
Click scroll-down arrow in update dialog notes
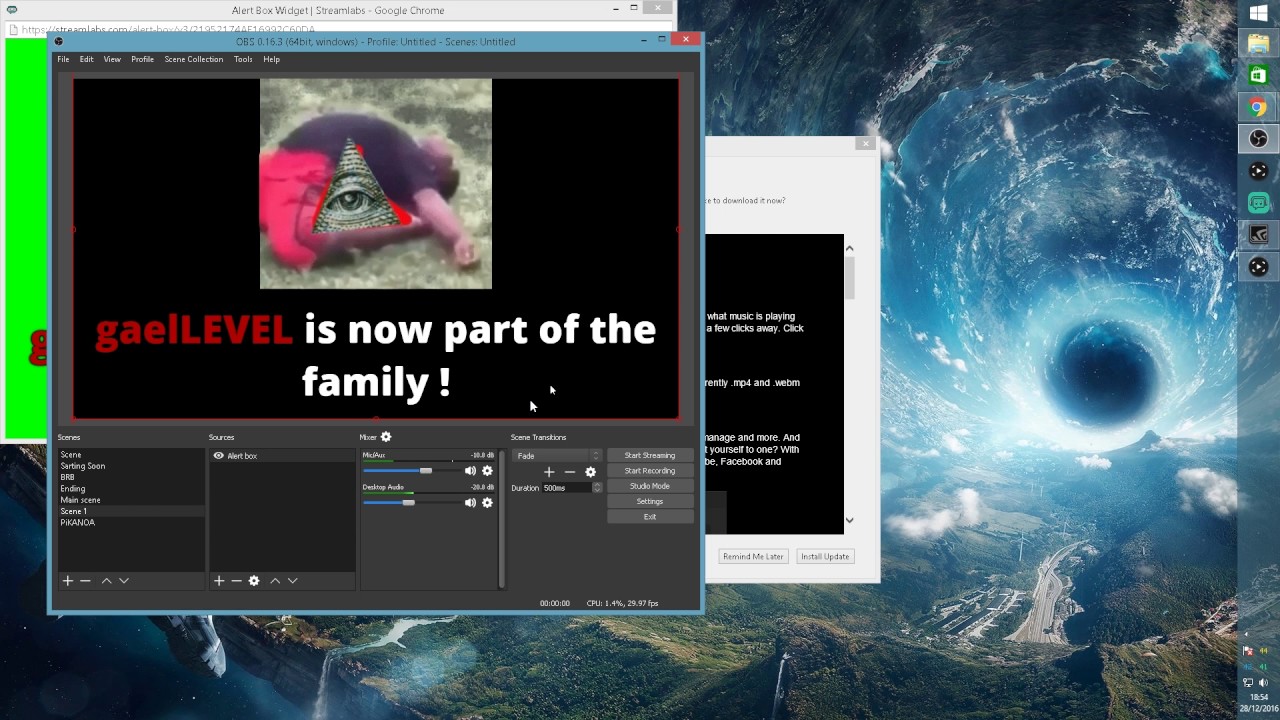point(849,520)
